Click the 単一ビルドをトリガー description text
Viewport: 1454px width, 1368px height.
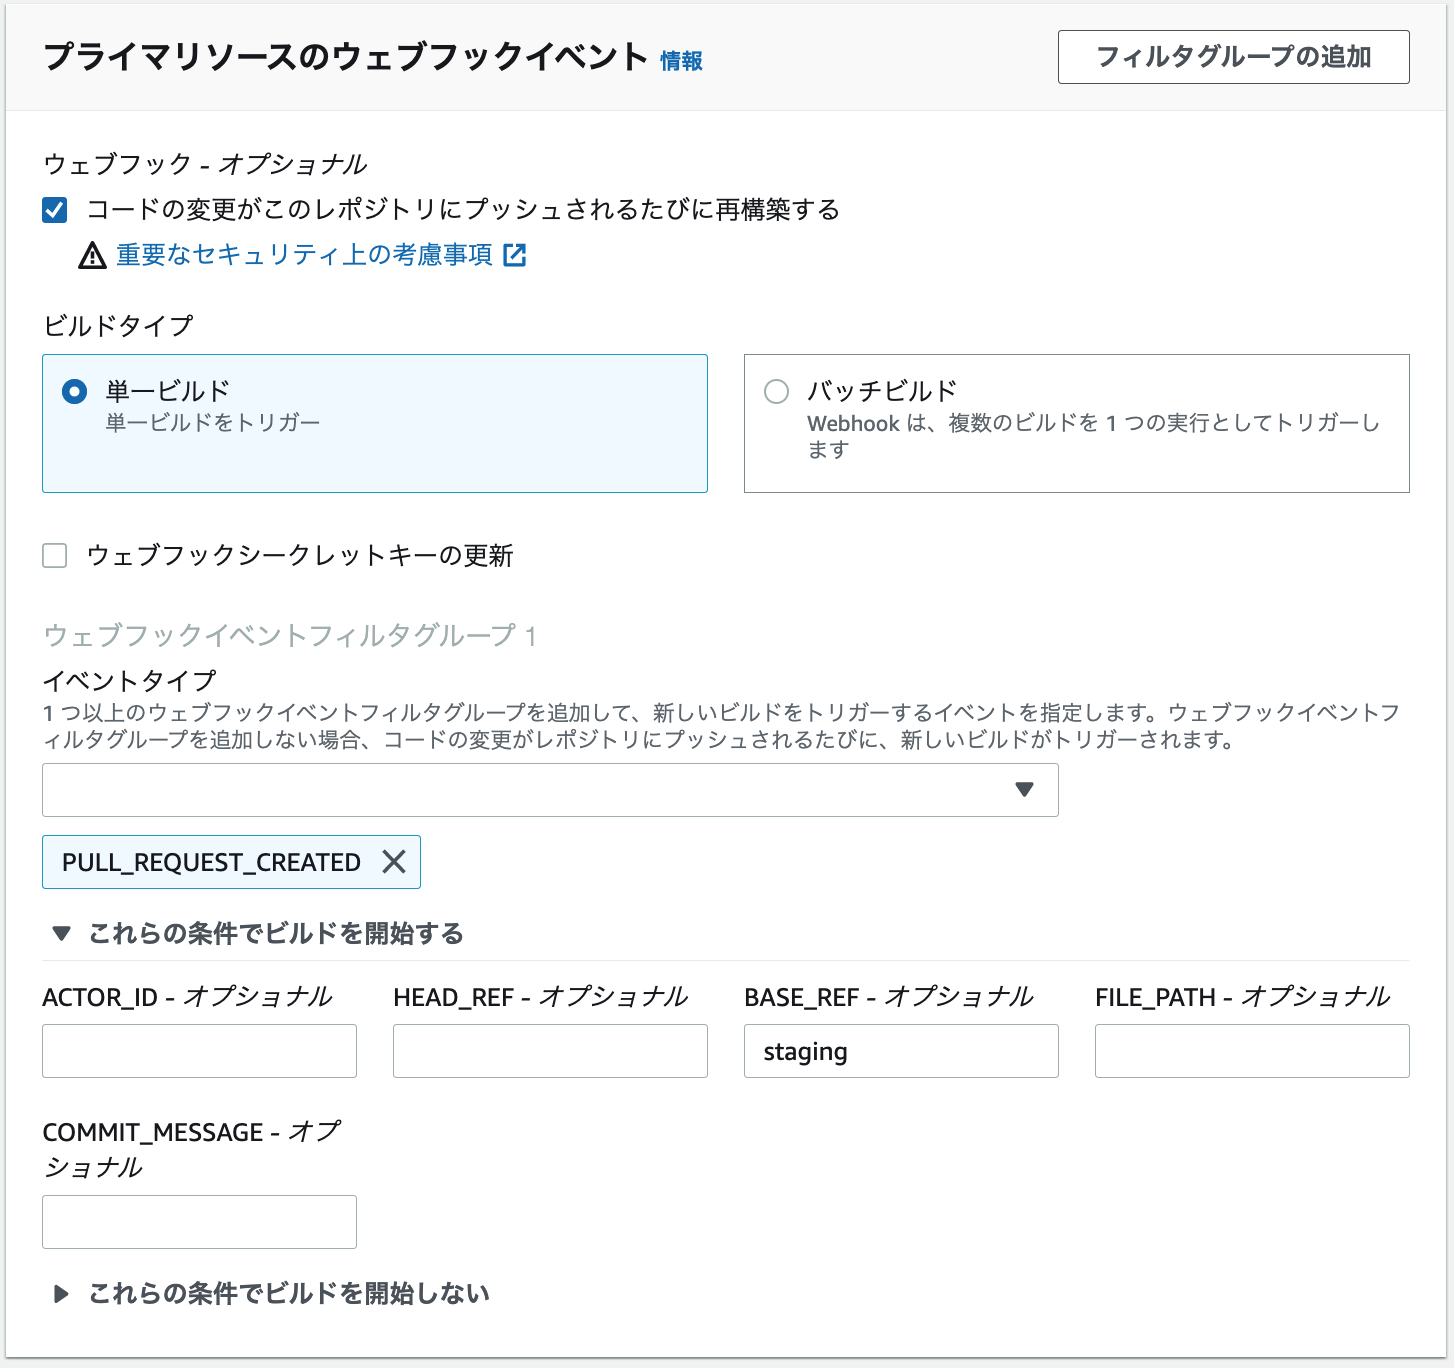(213, 423)
